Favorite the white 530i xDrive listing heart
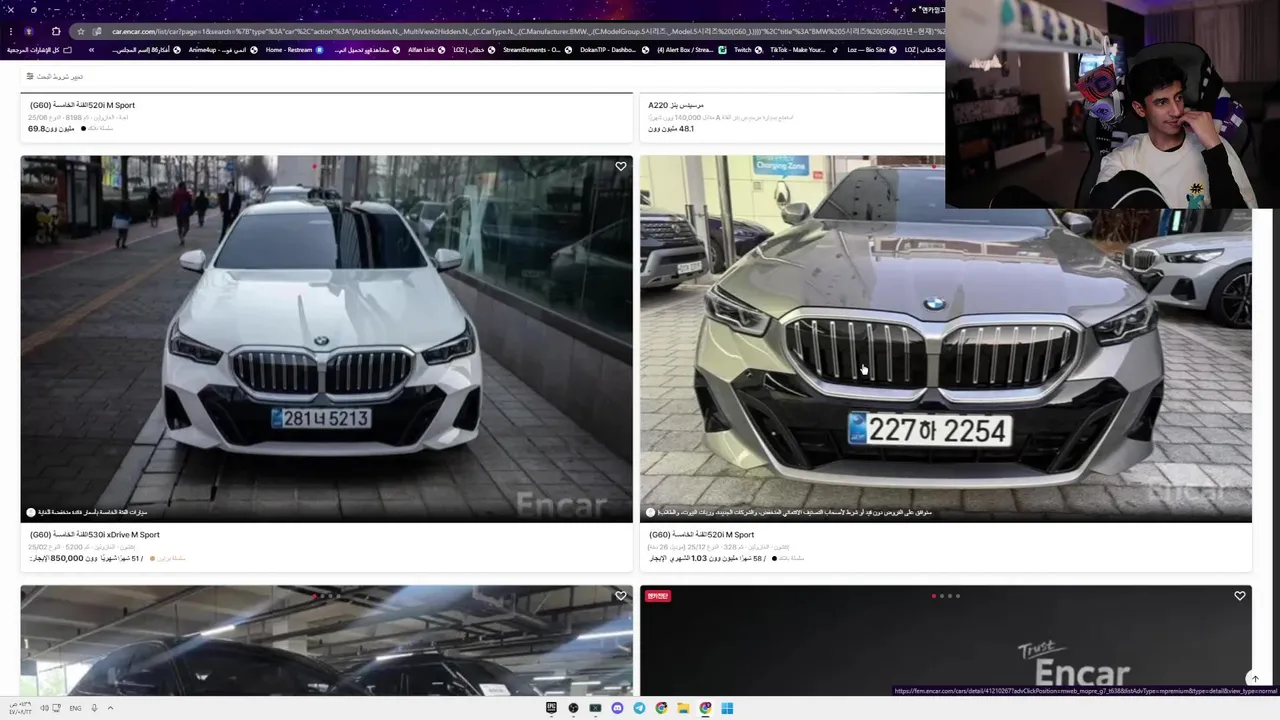Screen dimensions: 1280x720 (x=621, y=167)
